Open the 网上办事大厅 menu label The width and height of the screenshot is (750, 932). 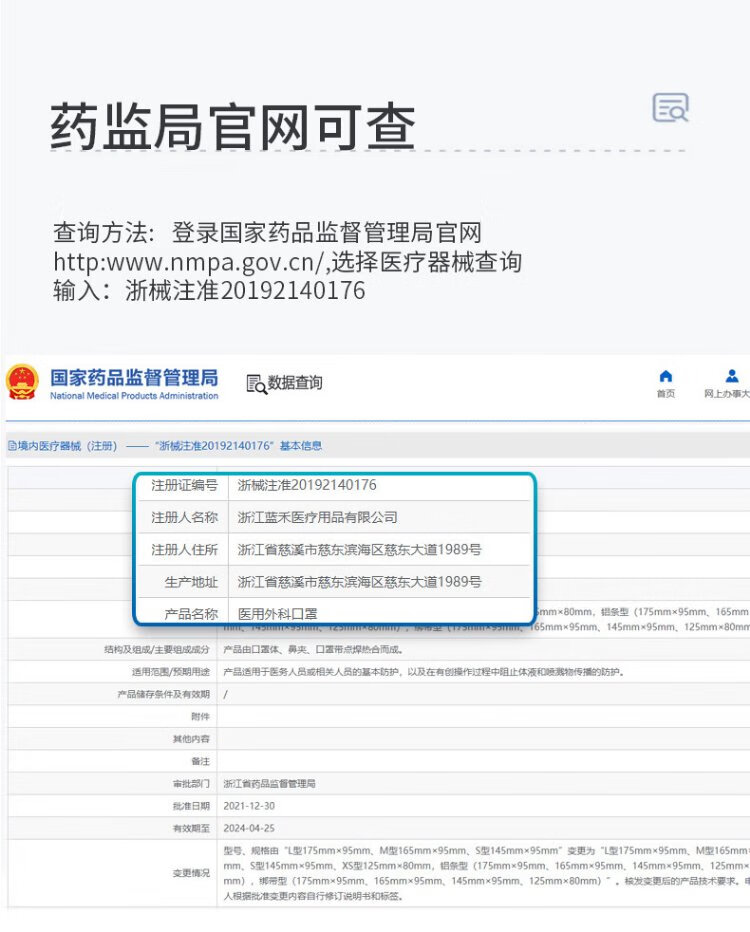[x=726, y=394]
